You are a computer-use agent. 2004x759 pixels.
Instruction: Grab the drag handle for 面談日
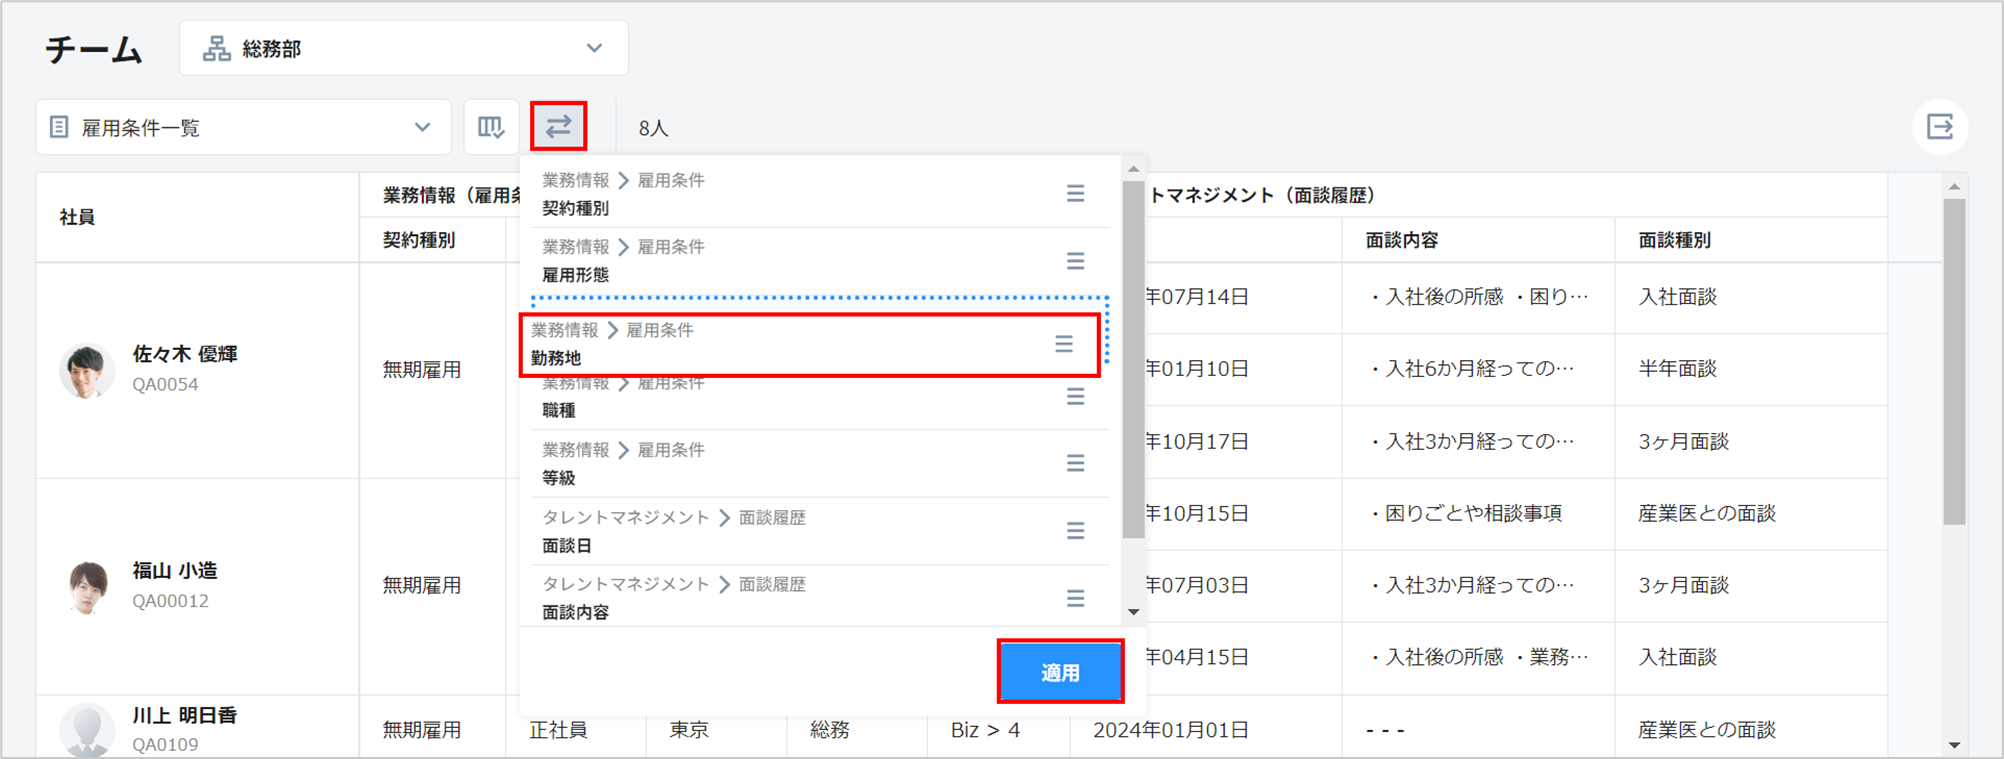click(x=1075, y=531)
